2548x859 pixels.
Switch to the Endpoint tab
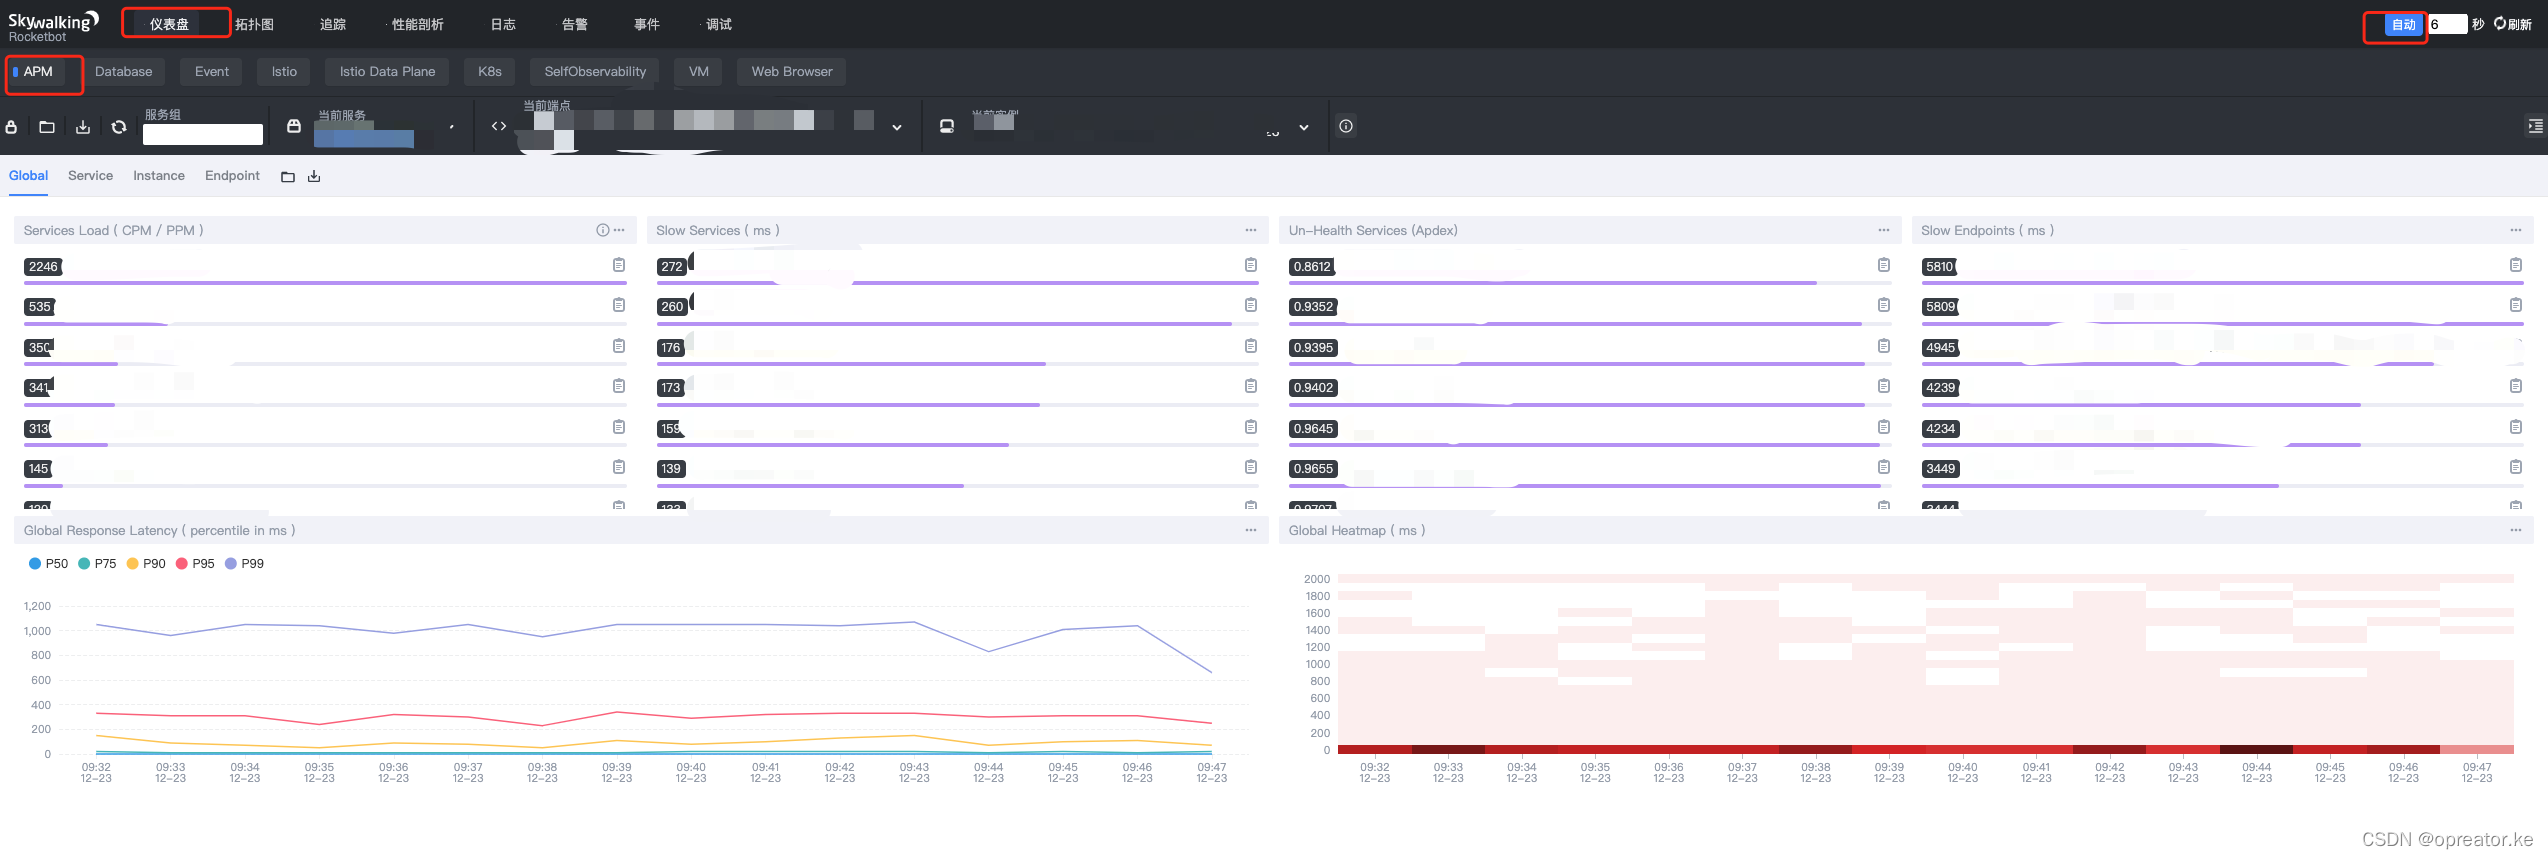(x=232, y=176)
